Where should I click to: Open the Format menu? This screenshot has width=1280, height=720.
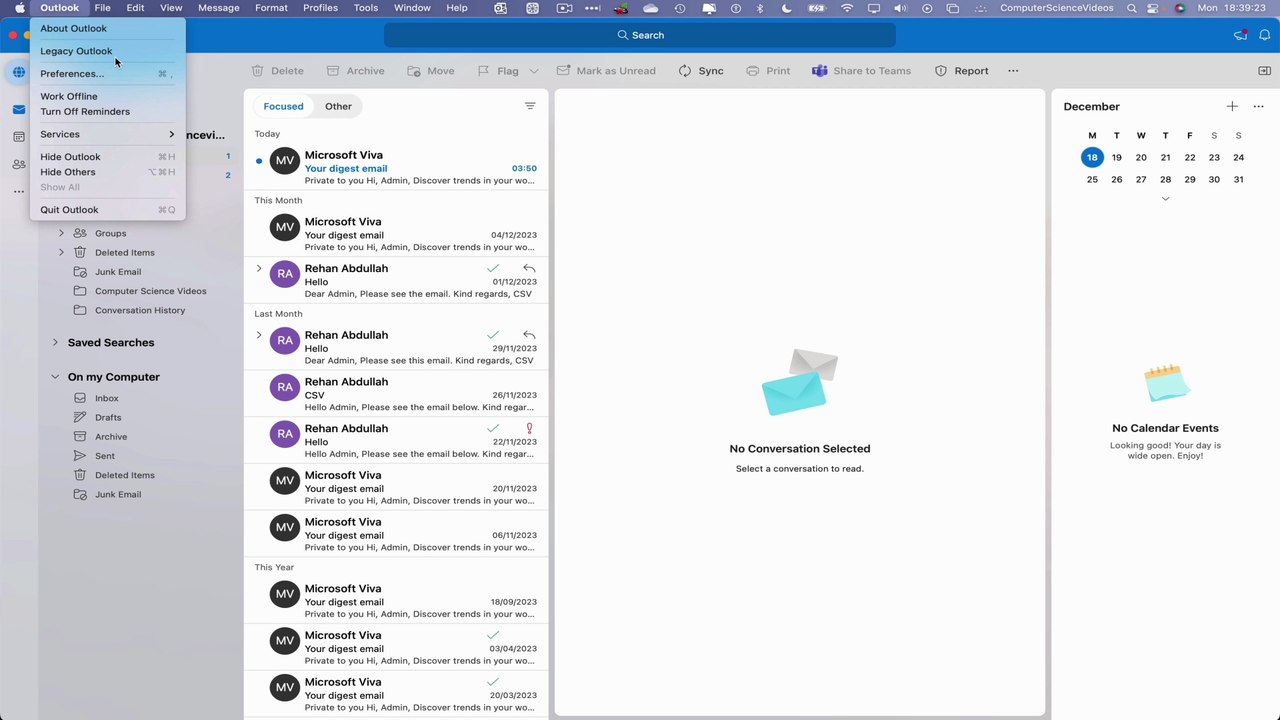[271, 8]
